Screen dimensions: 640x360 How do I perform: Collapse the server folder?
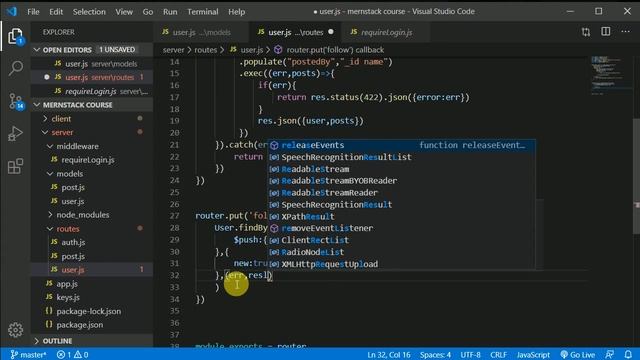(x=92, y=132)
